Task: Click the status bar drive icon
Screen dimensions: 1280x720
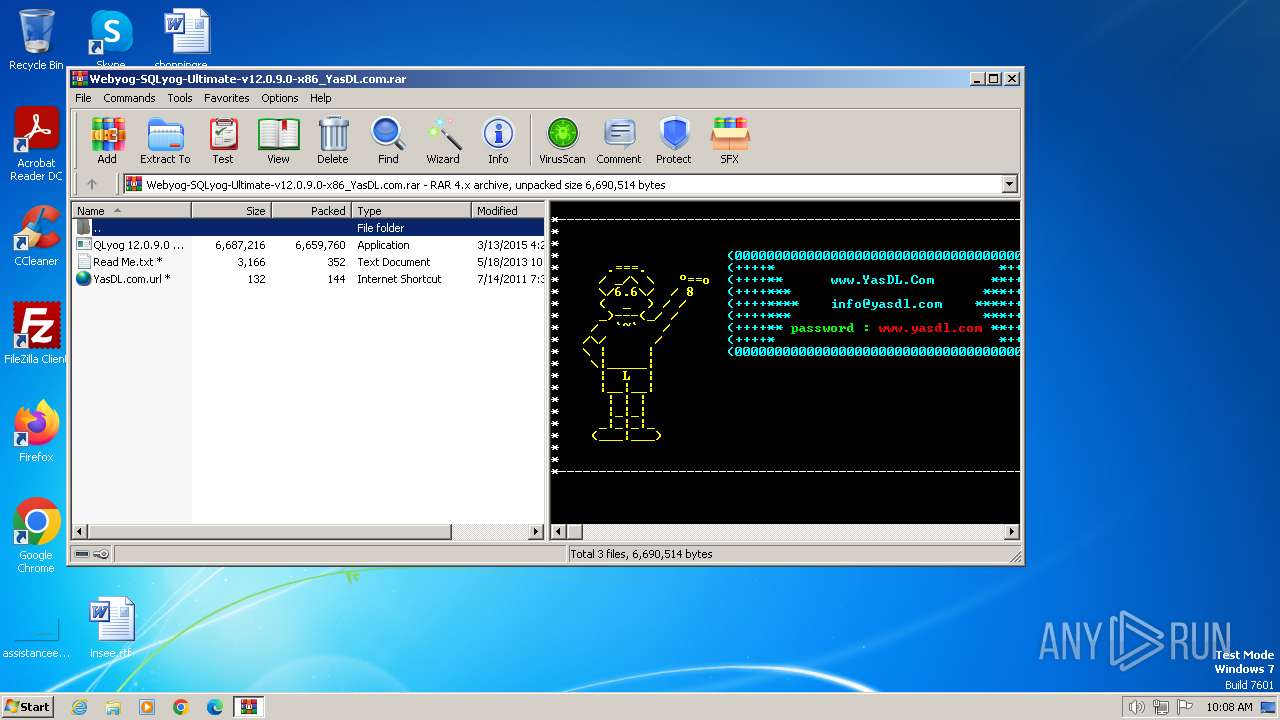Action: pos(81,554)
